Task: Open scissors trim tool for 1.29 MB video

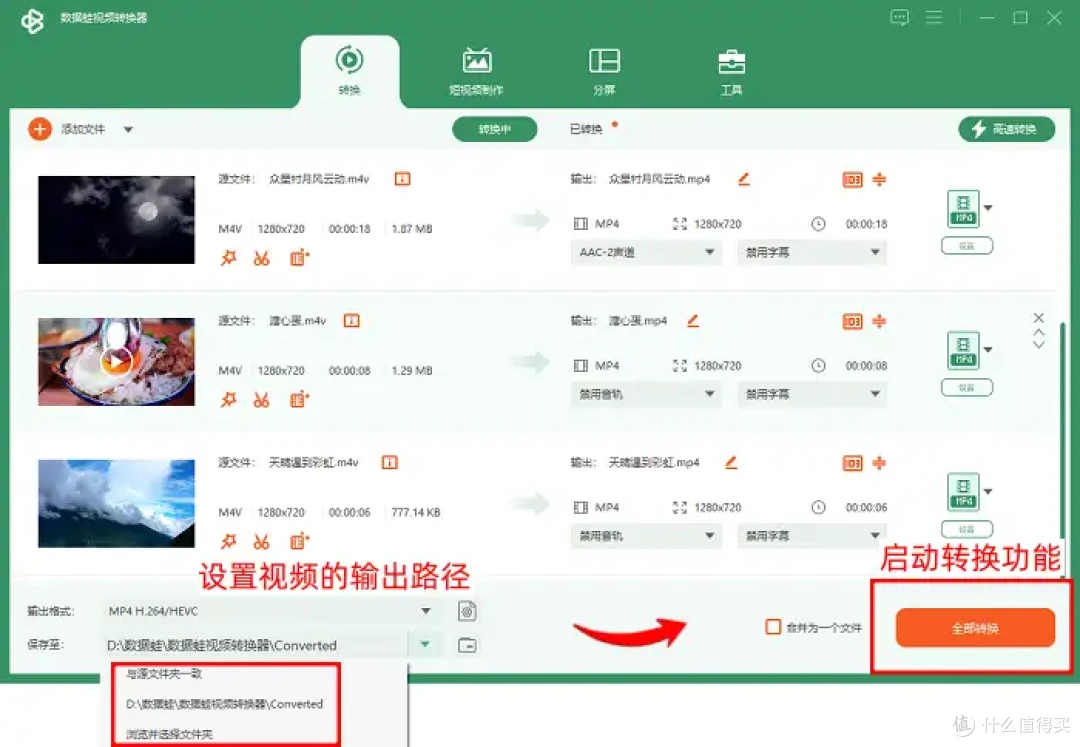Action: 261,399
